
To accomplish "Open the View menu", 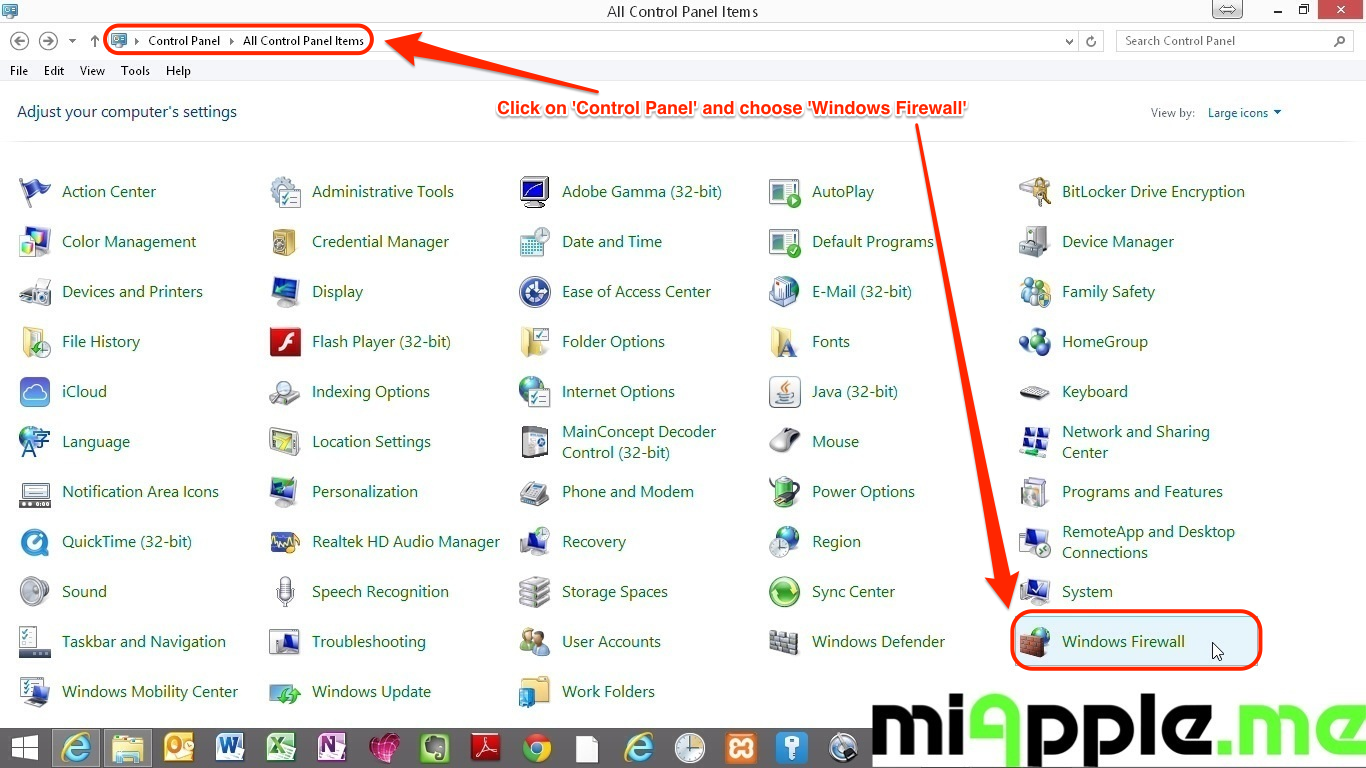I will [x=92, y=71].
